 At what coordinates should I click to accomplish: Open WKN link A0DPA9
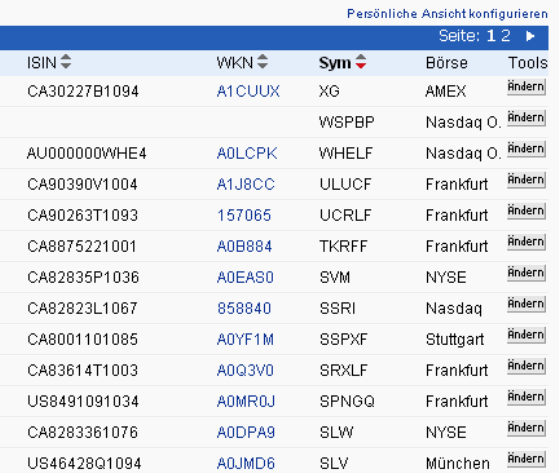point(246,432)
